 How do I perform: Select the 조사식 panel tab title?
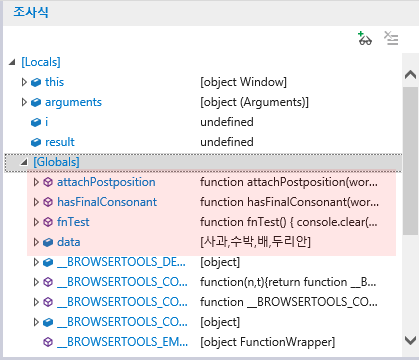tap(31, 12)
